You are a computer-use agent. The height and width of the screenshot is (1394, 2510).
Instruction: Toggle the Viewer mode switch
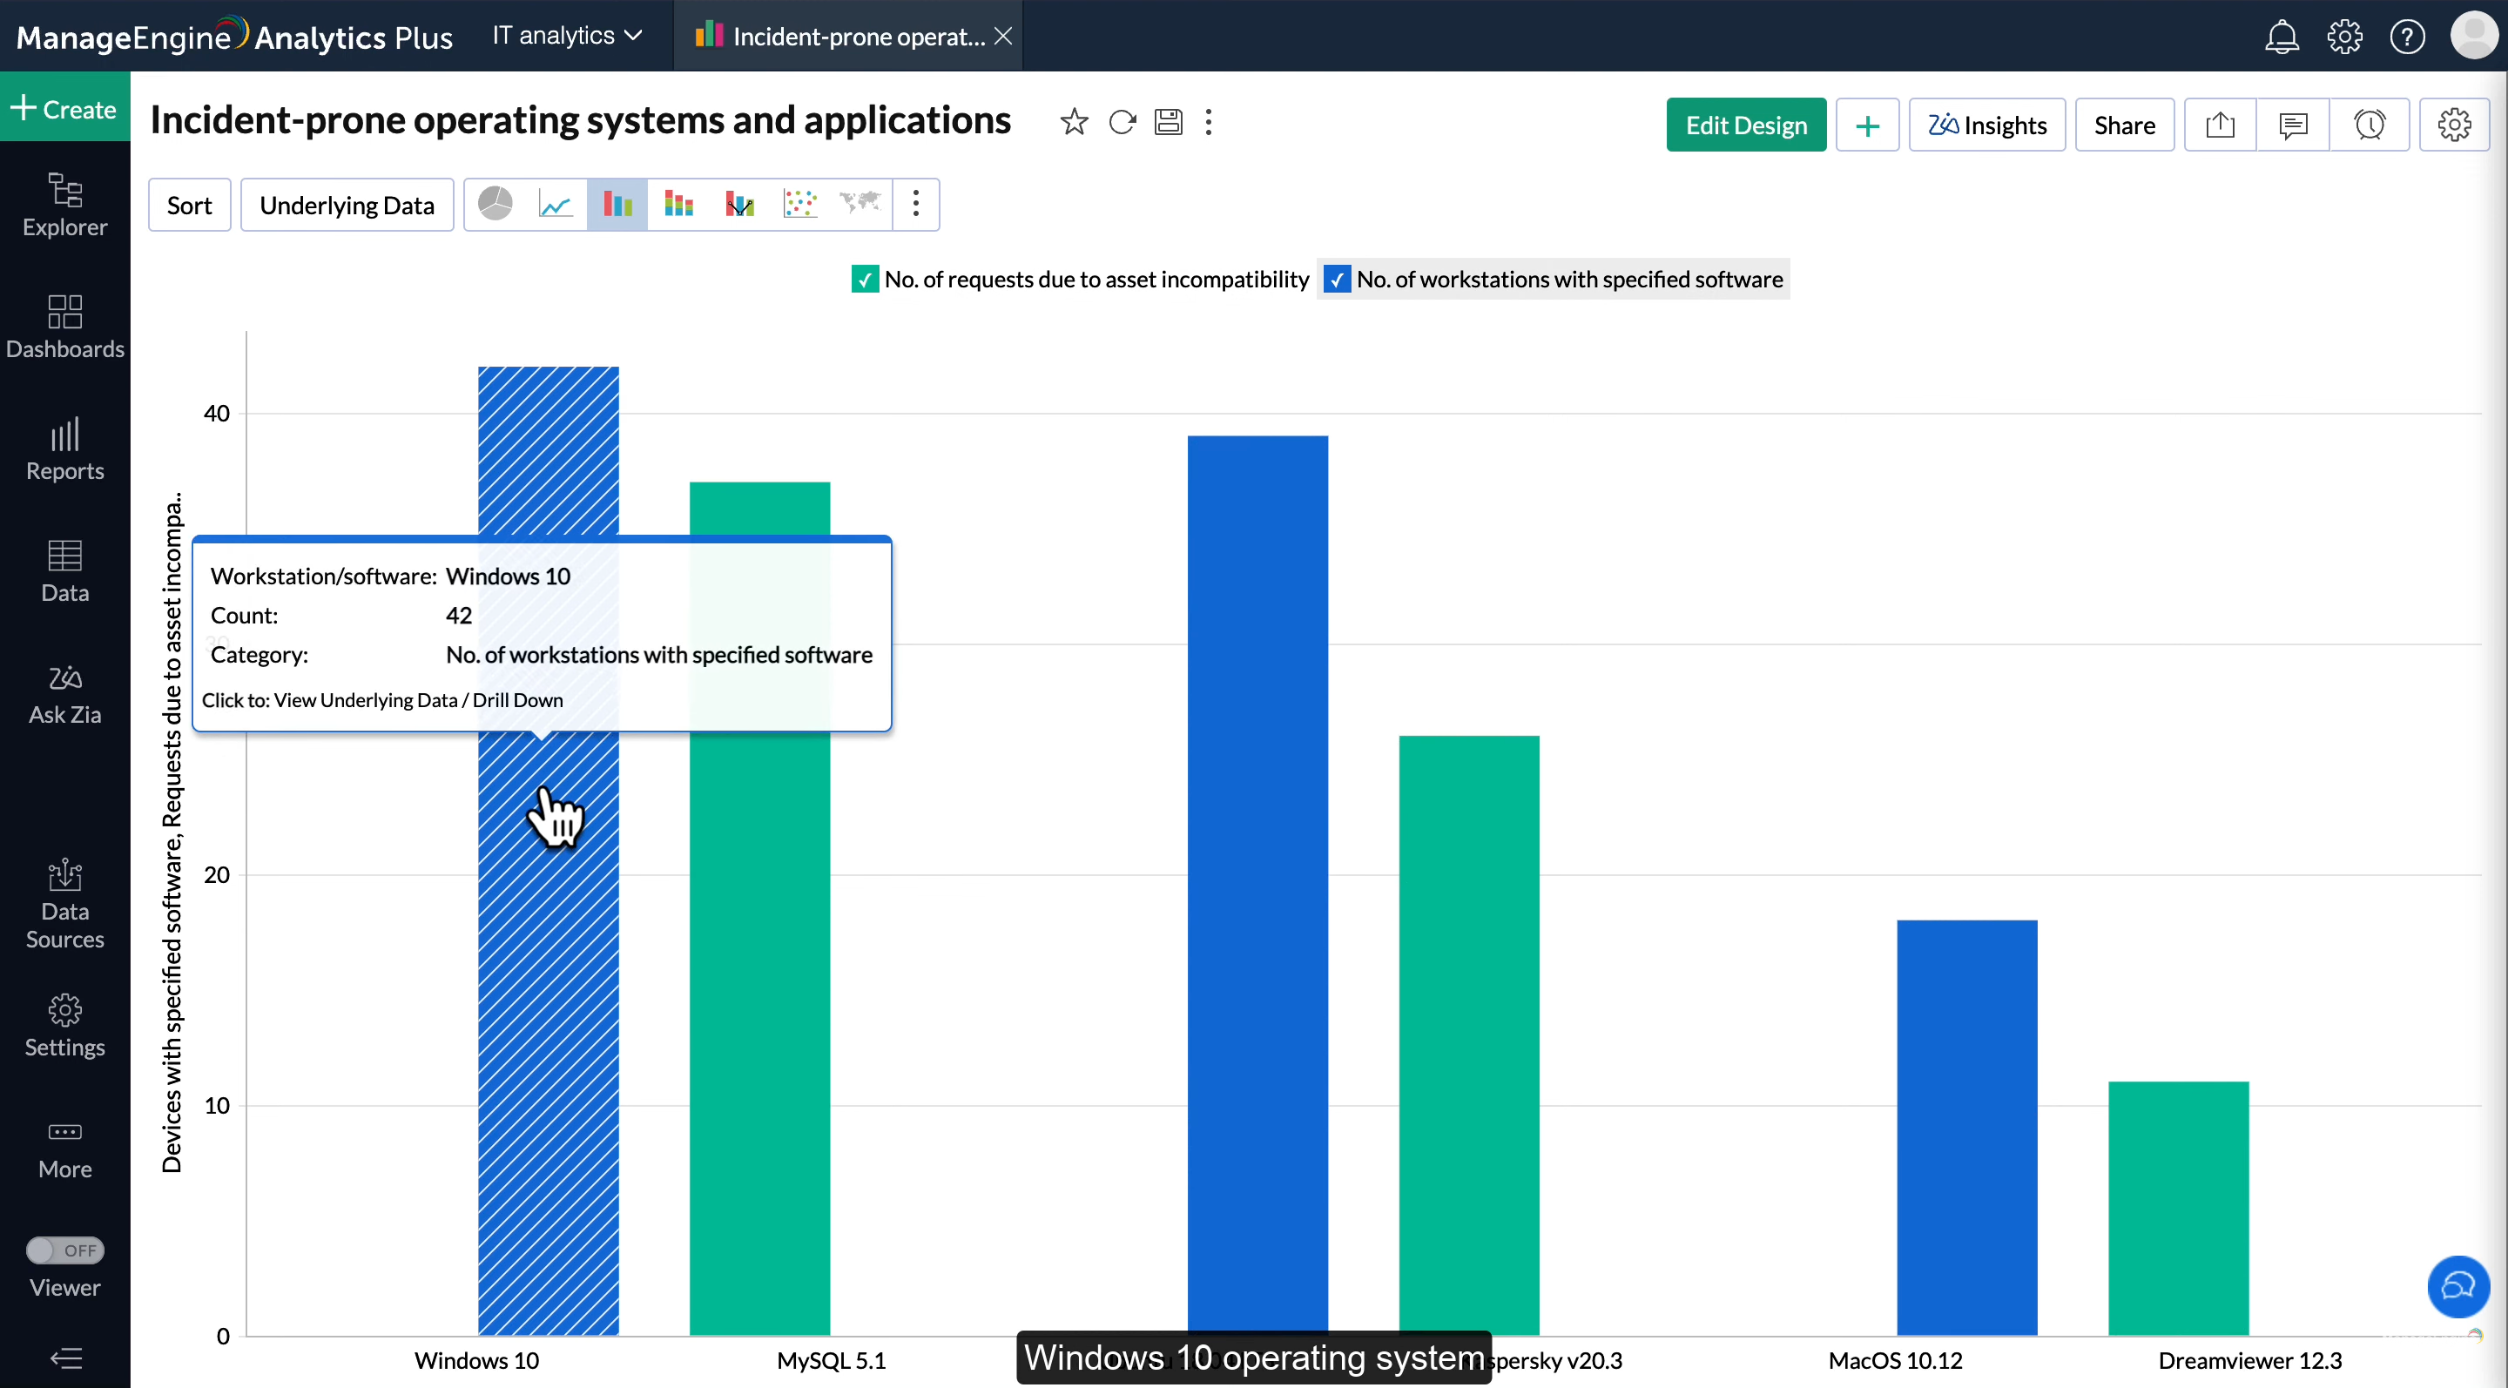65,1252
